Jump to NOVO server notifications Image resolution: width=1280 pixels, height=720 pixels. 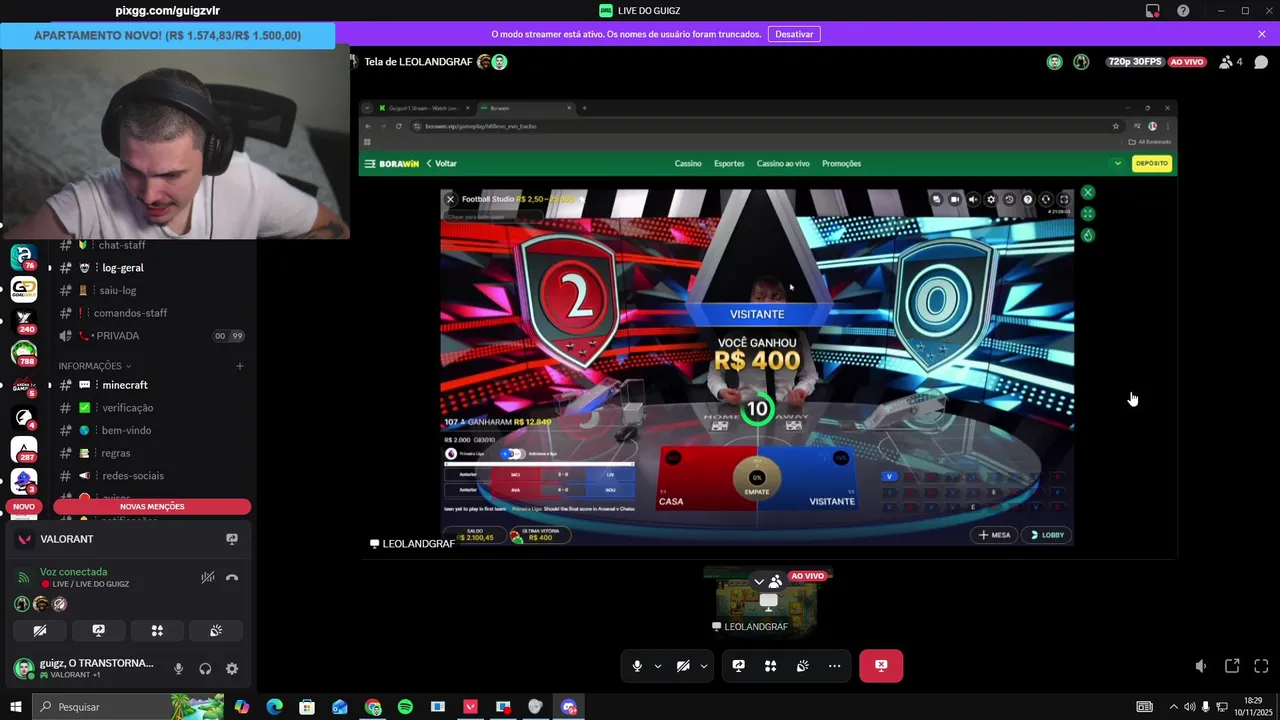coord(24,507)
